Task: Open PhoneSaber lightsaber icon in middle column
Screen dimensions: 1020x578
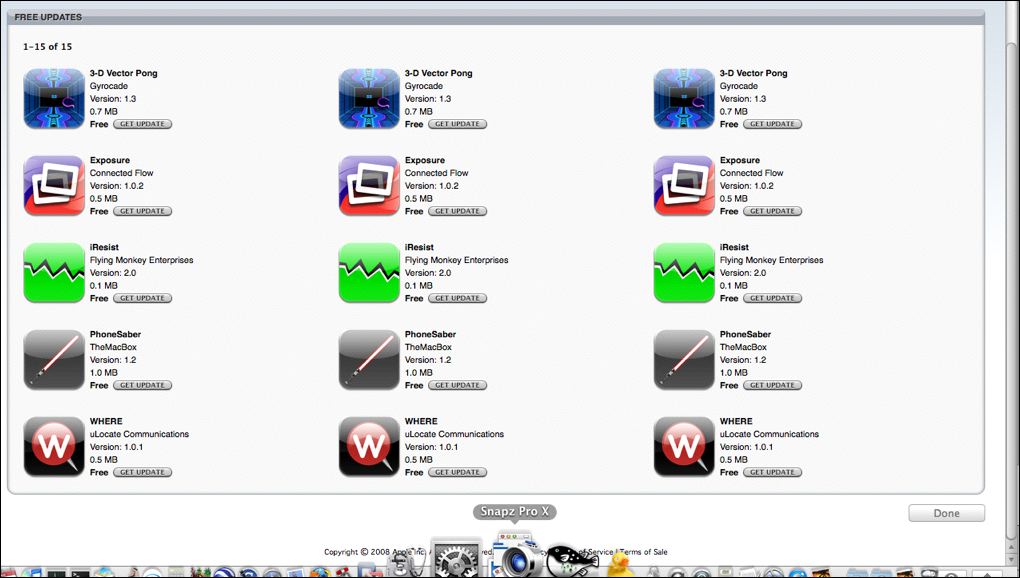Action: pos(369,360)
